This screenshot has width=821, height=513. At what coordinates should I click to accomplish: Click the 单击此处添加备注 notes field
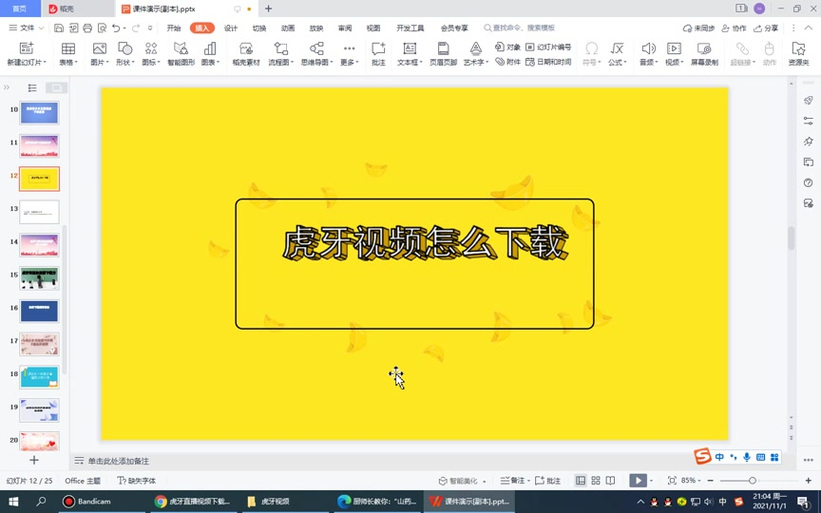pyautogui.click(x=118, y=461)
